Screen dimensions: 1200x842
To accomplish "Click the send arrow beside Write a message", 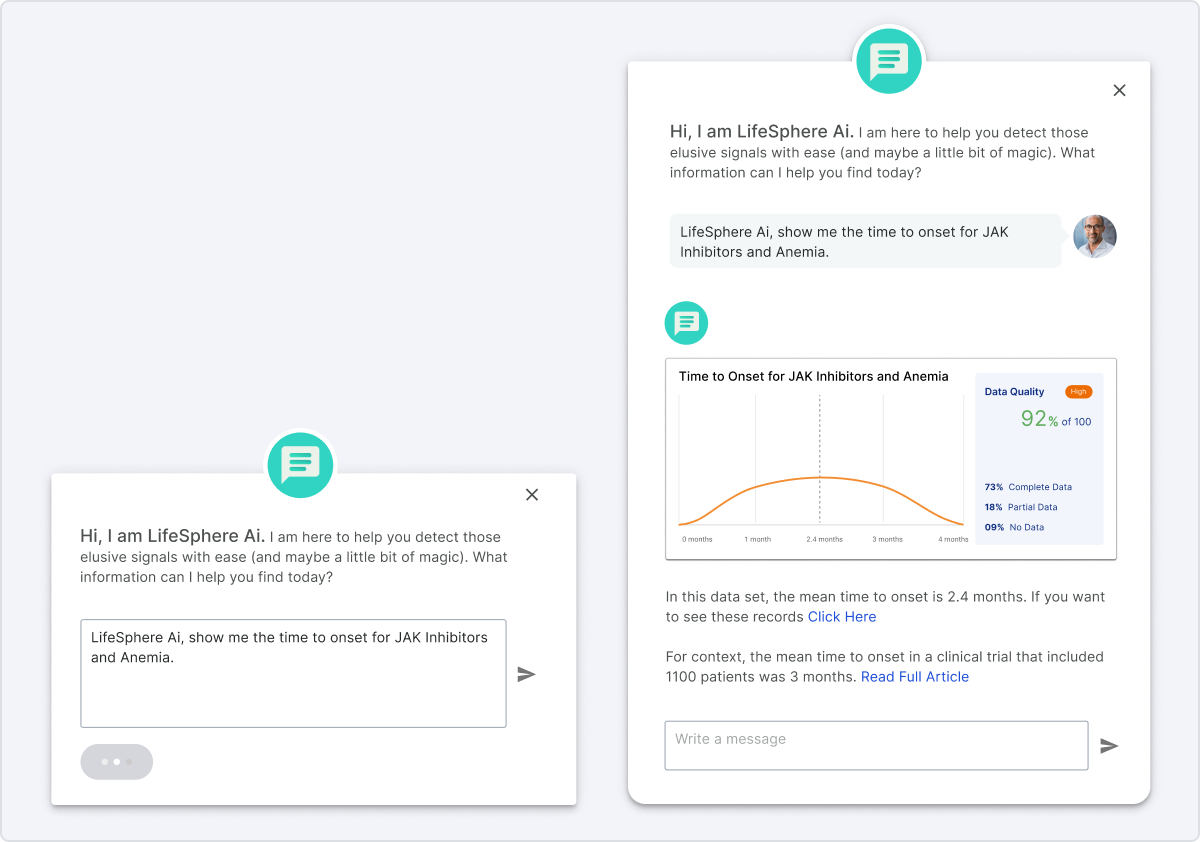I will [1109, 746].
